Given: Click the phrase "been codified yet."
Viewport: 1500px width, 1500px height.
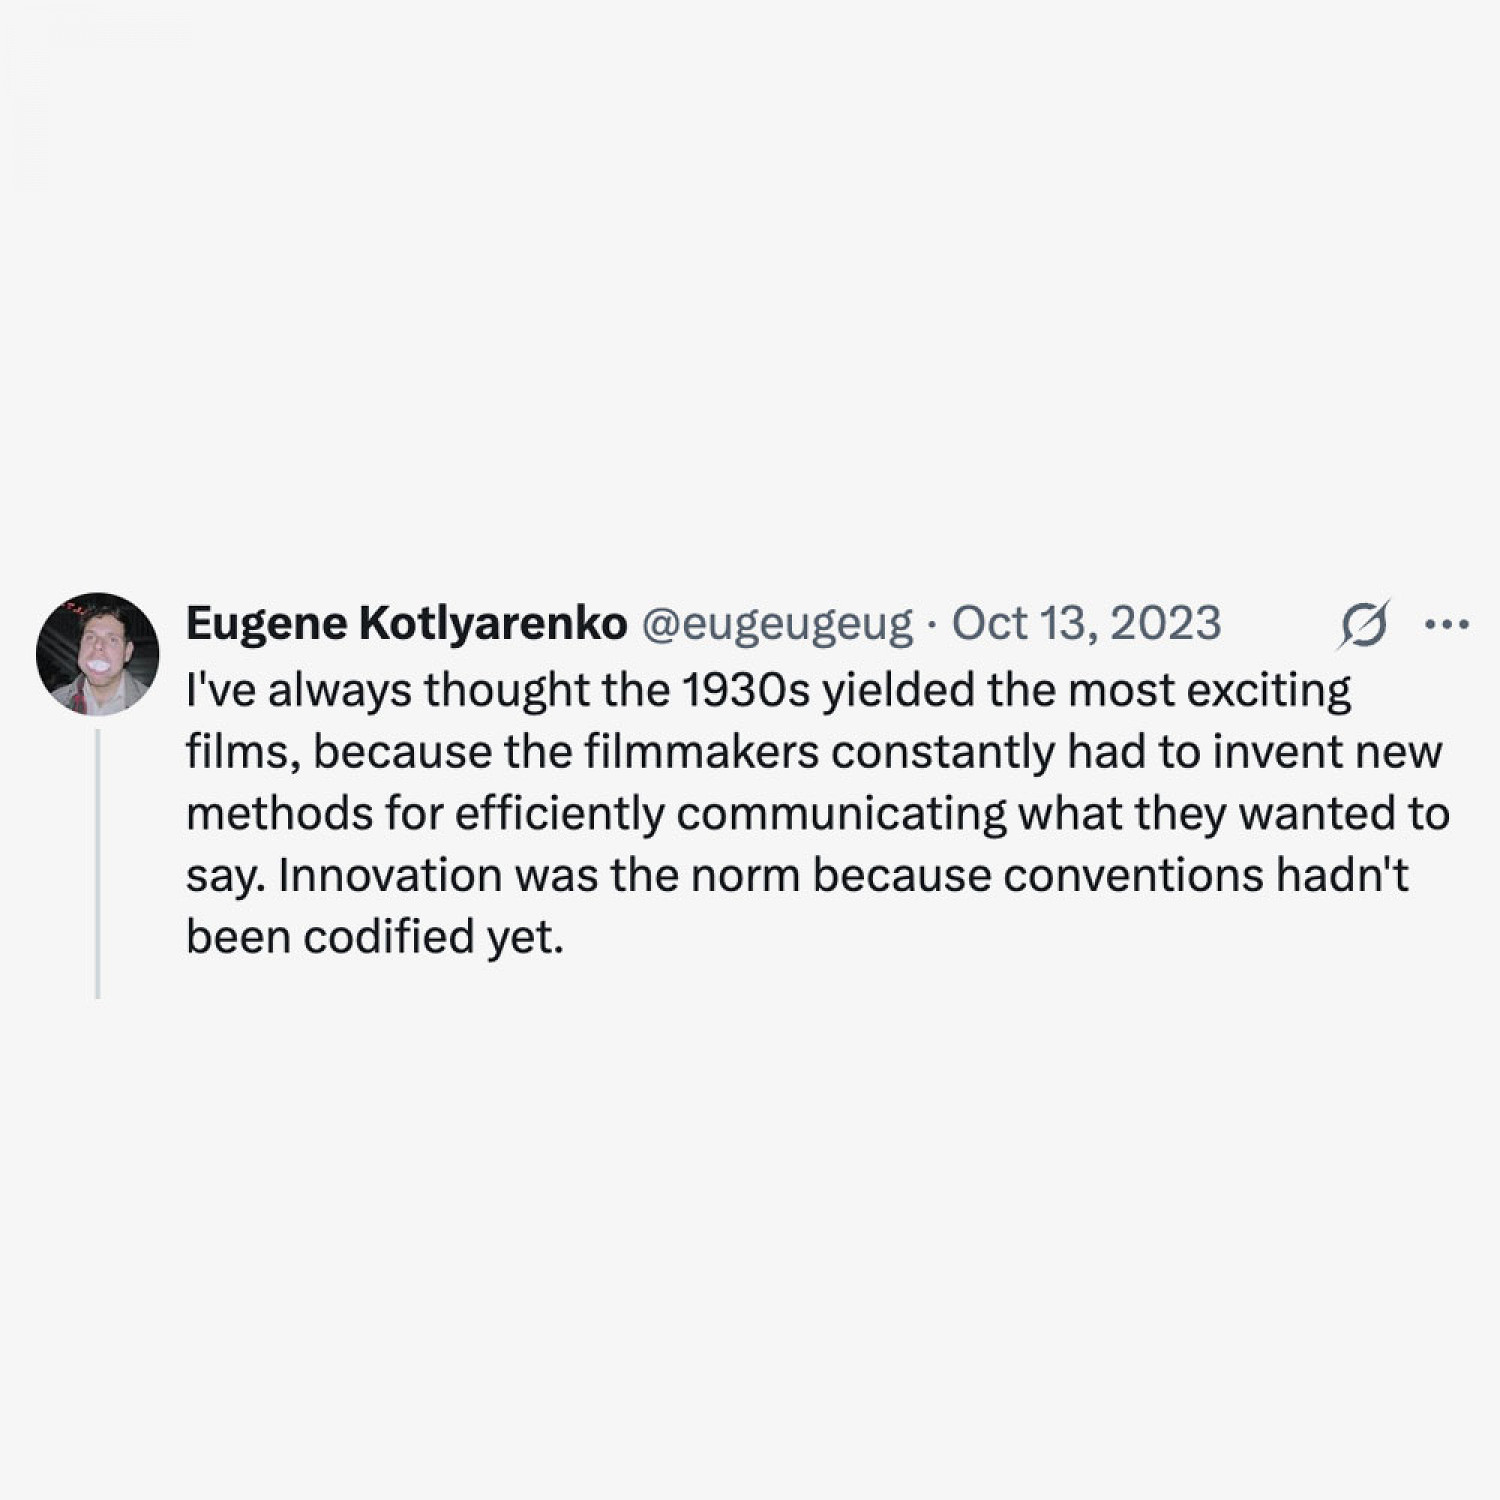Looking at the screenshot, I should pos(375,938).
